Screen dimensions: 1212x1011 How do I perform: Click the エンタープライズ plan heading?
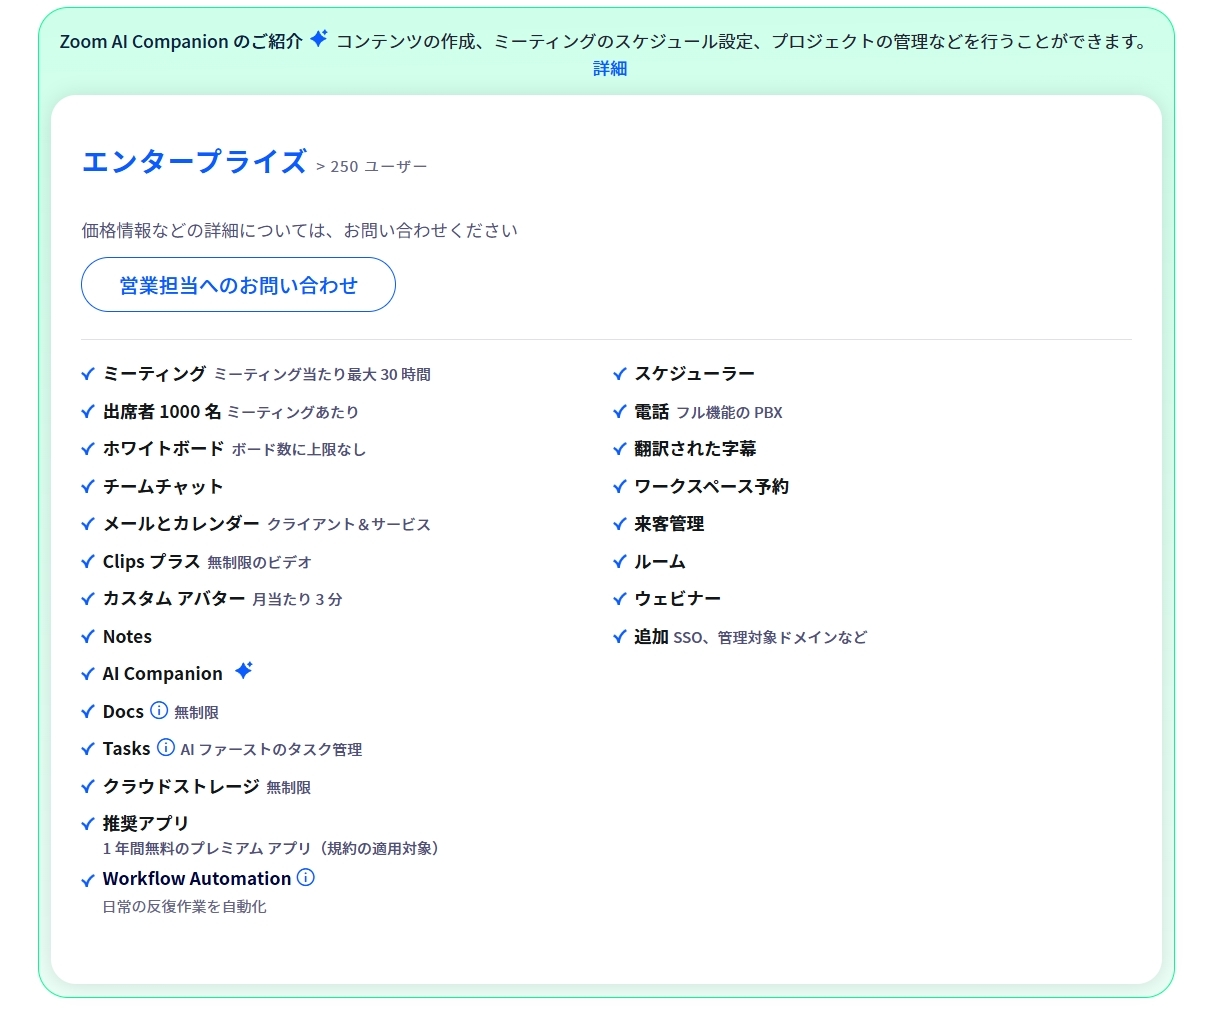click(194, 162)
